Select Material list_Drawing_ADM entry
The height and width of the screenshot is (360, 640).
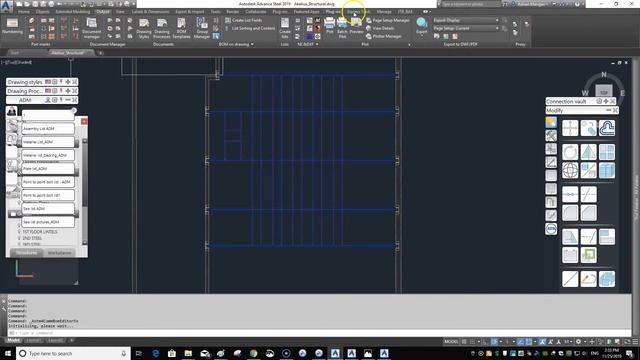coord(48,156)
